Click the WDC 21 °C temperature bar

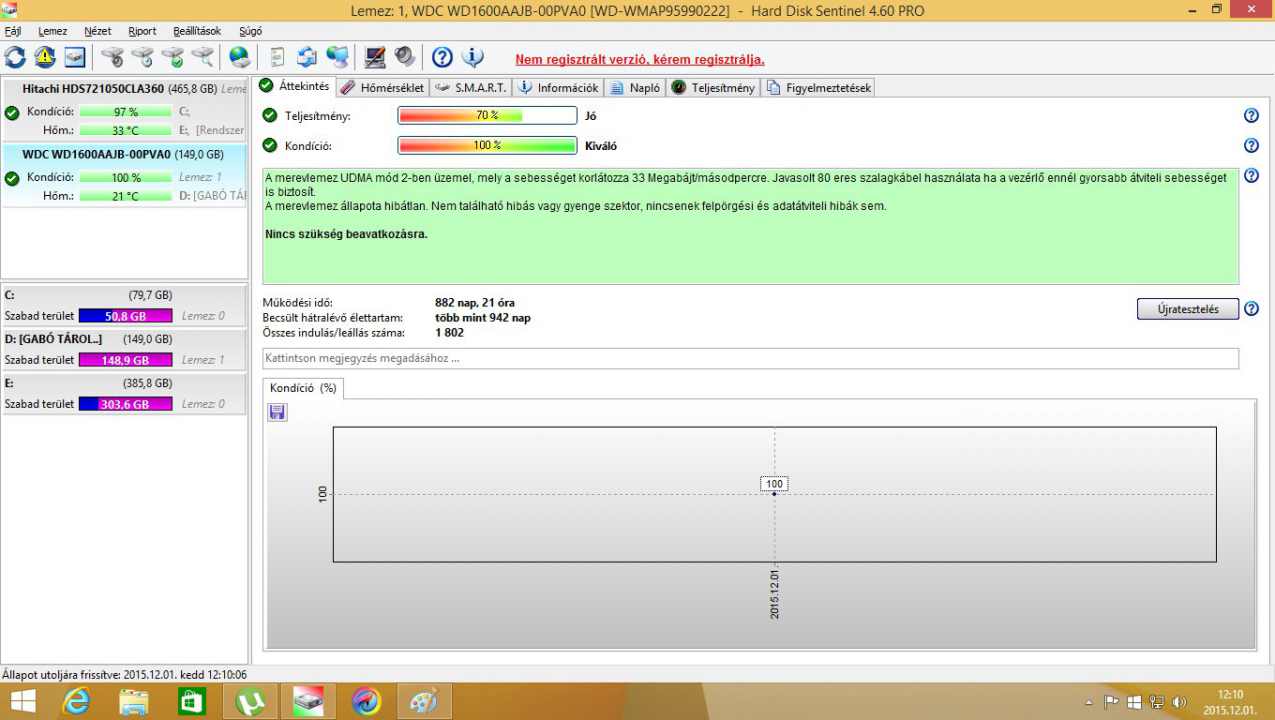pos(126,196)
